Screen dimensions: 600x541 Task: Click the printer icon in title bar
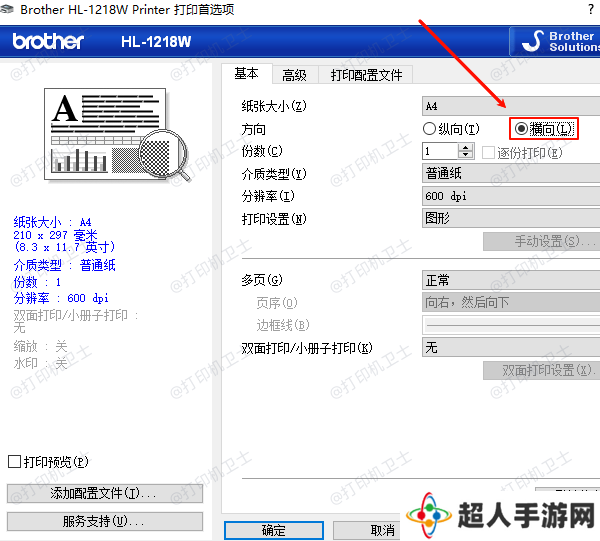7,9
